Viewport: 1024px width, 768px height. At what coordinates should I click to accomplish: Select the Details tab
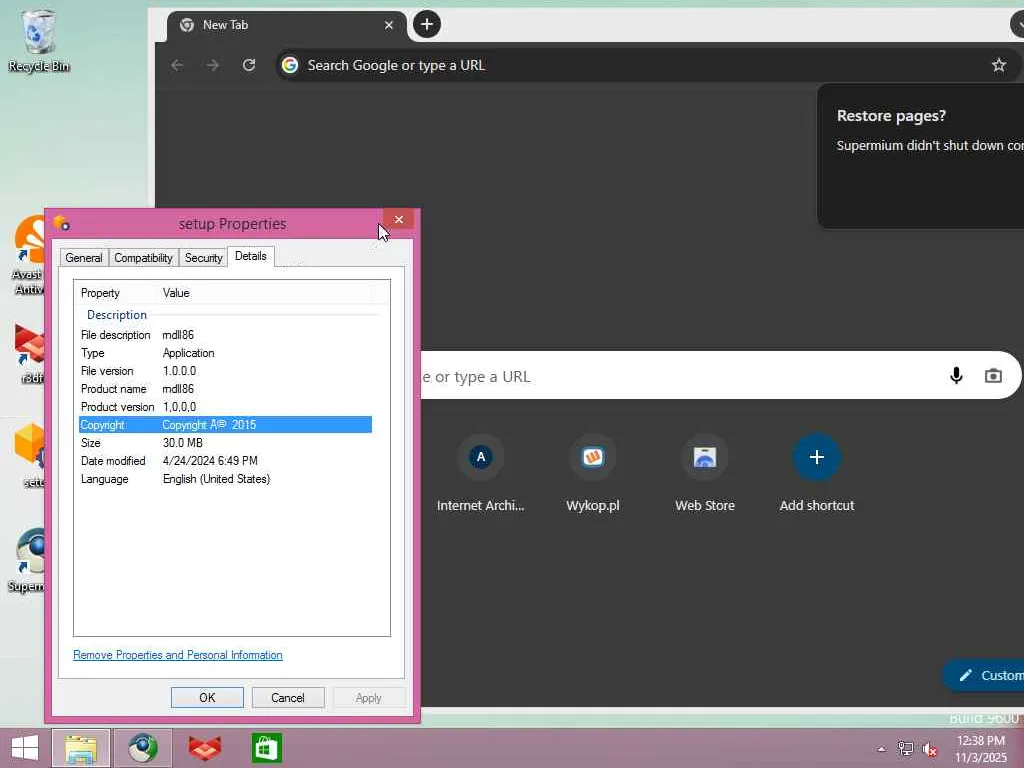[x=251, y=256]
